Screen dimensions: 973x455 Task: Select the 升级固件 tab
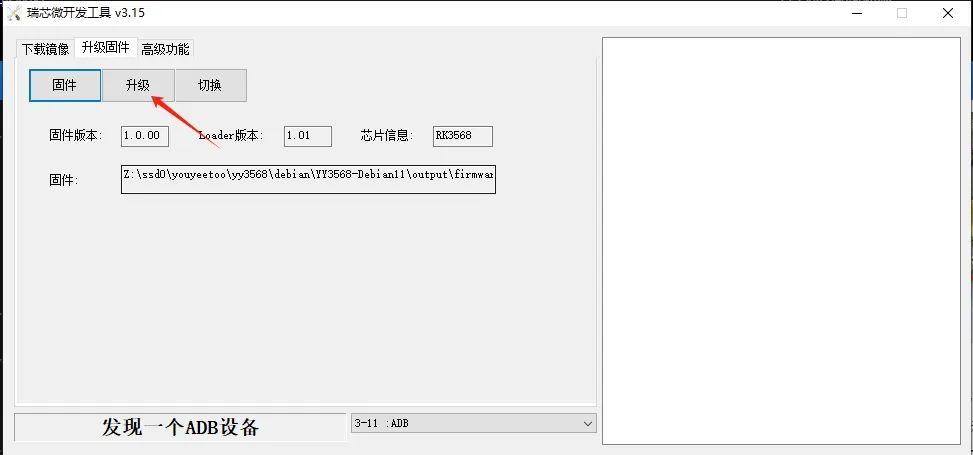tap(105, 48)
